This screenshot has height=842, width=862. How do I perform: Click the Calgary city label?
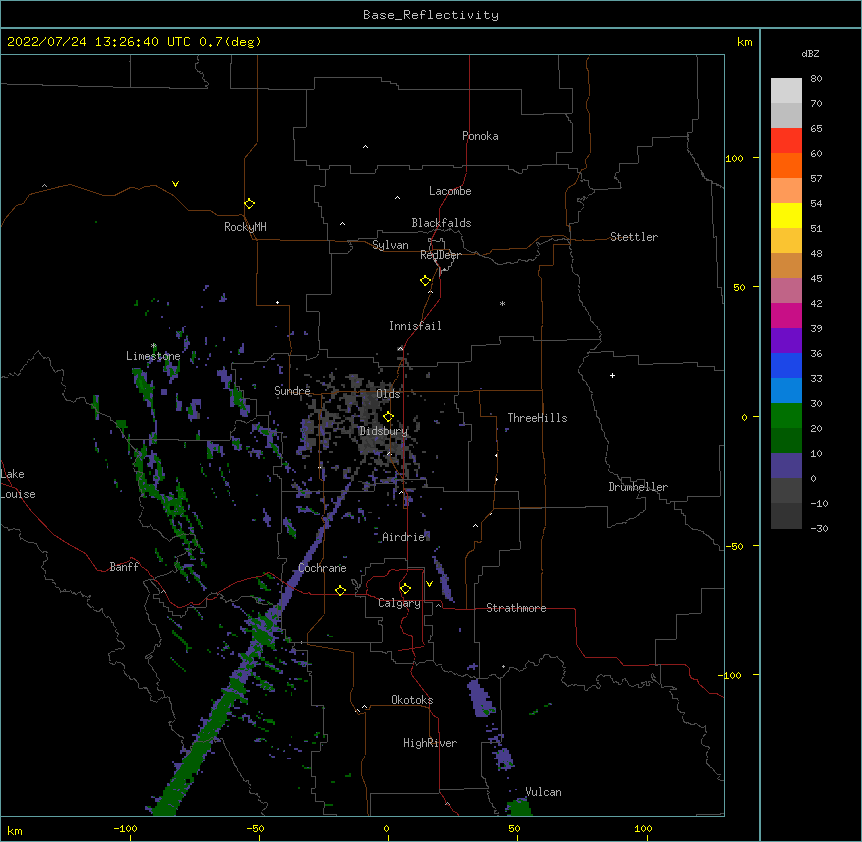tap(400, 603)
